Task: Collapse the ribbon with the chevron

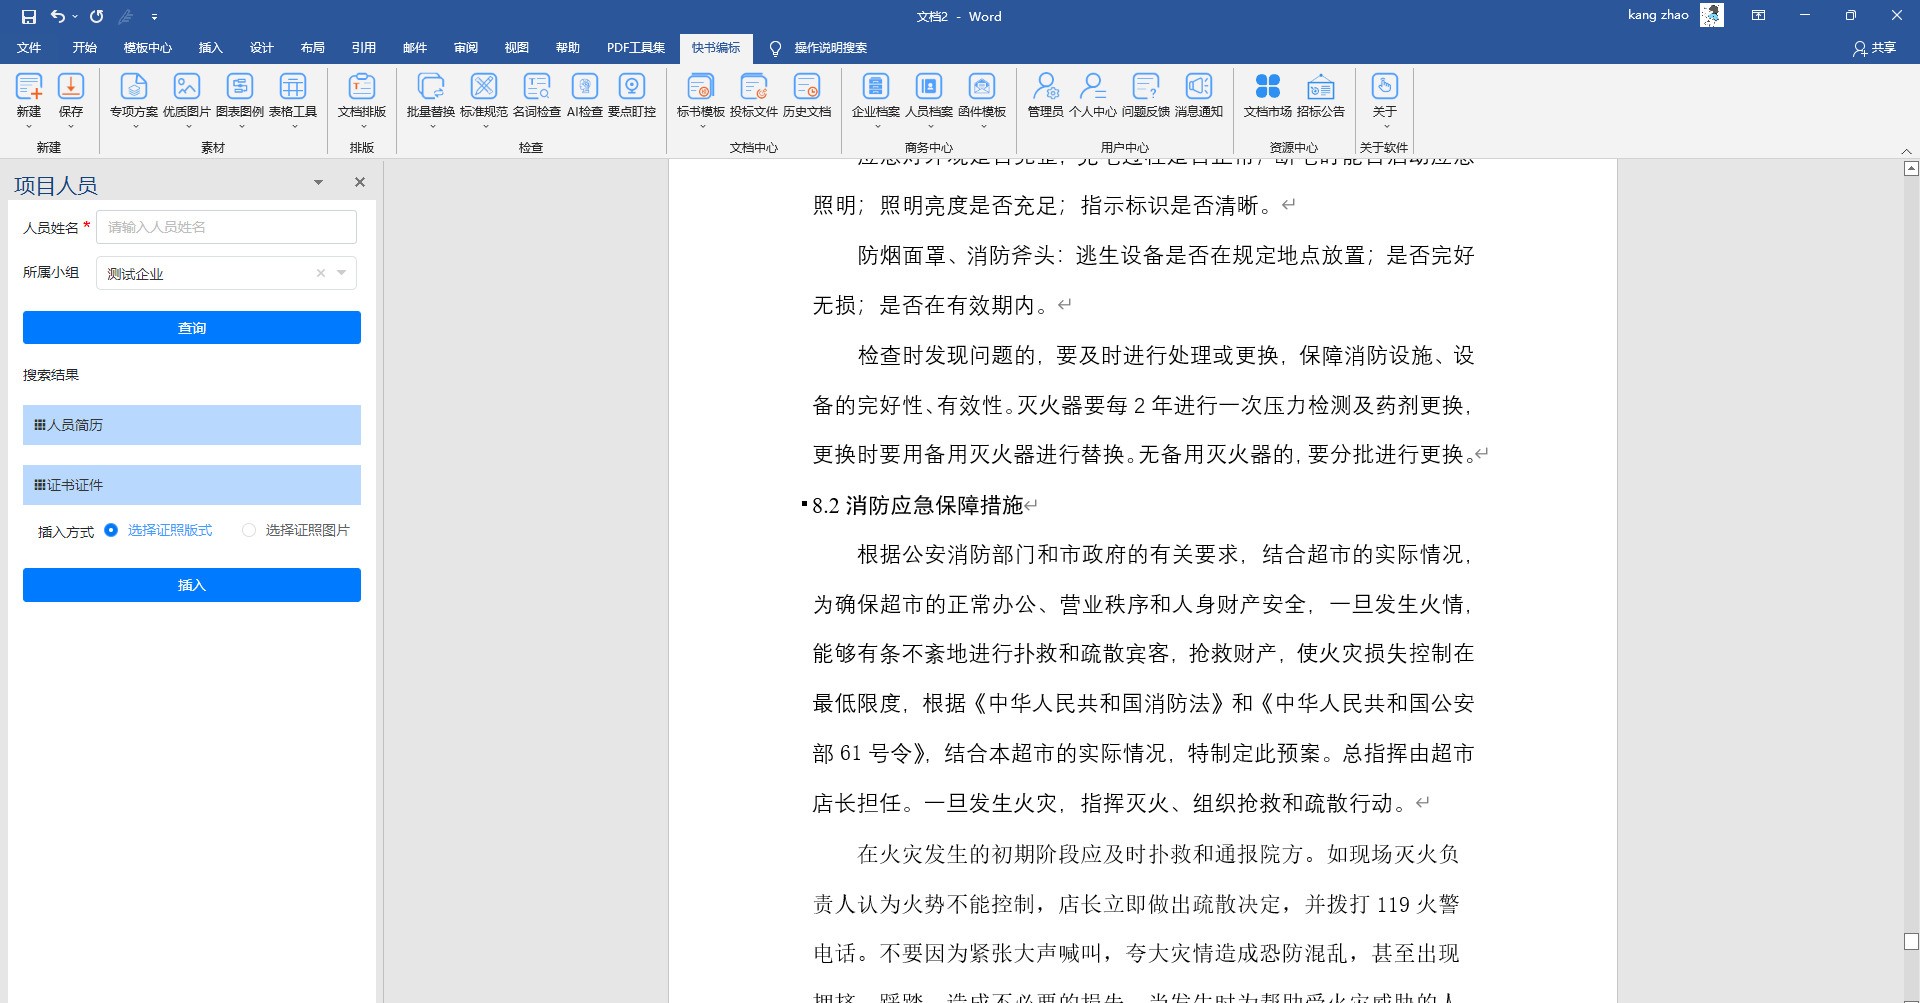Action: (1906, 150)
